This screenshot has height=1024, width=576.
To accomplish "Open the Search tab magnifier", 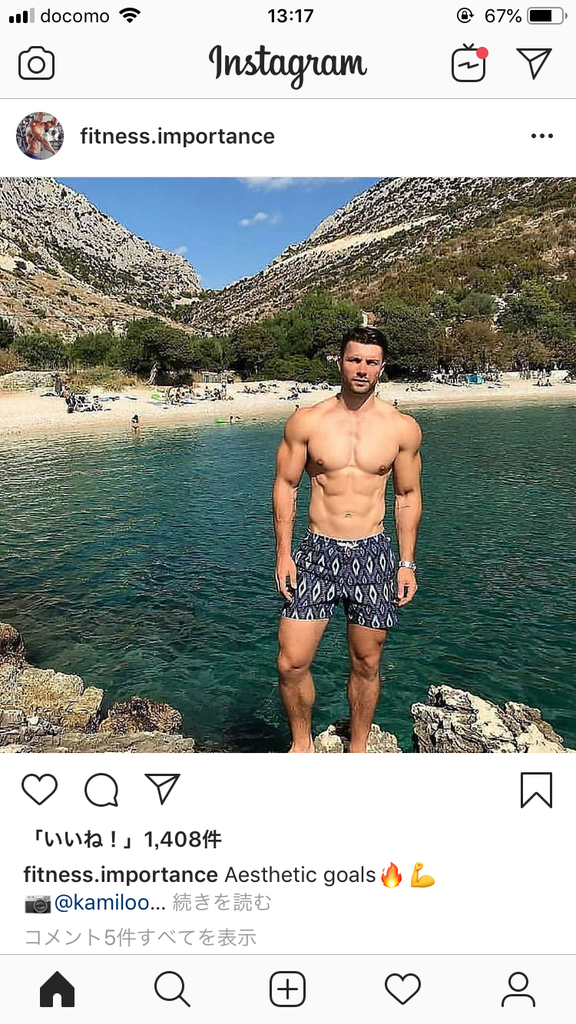I will click(172, 989).
